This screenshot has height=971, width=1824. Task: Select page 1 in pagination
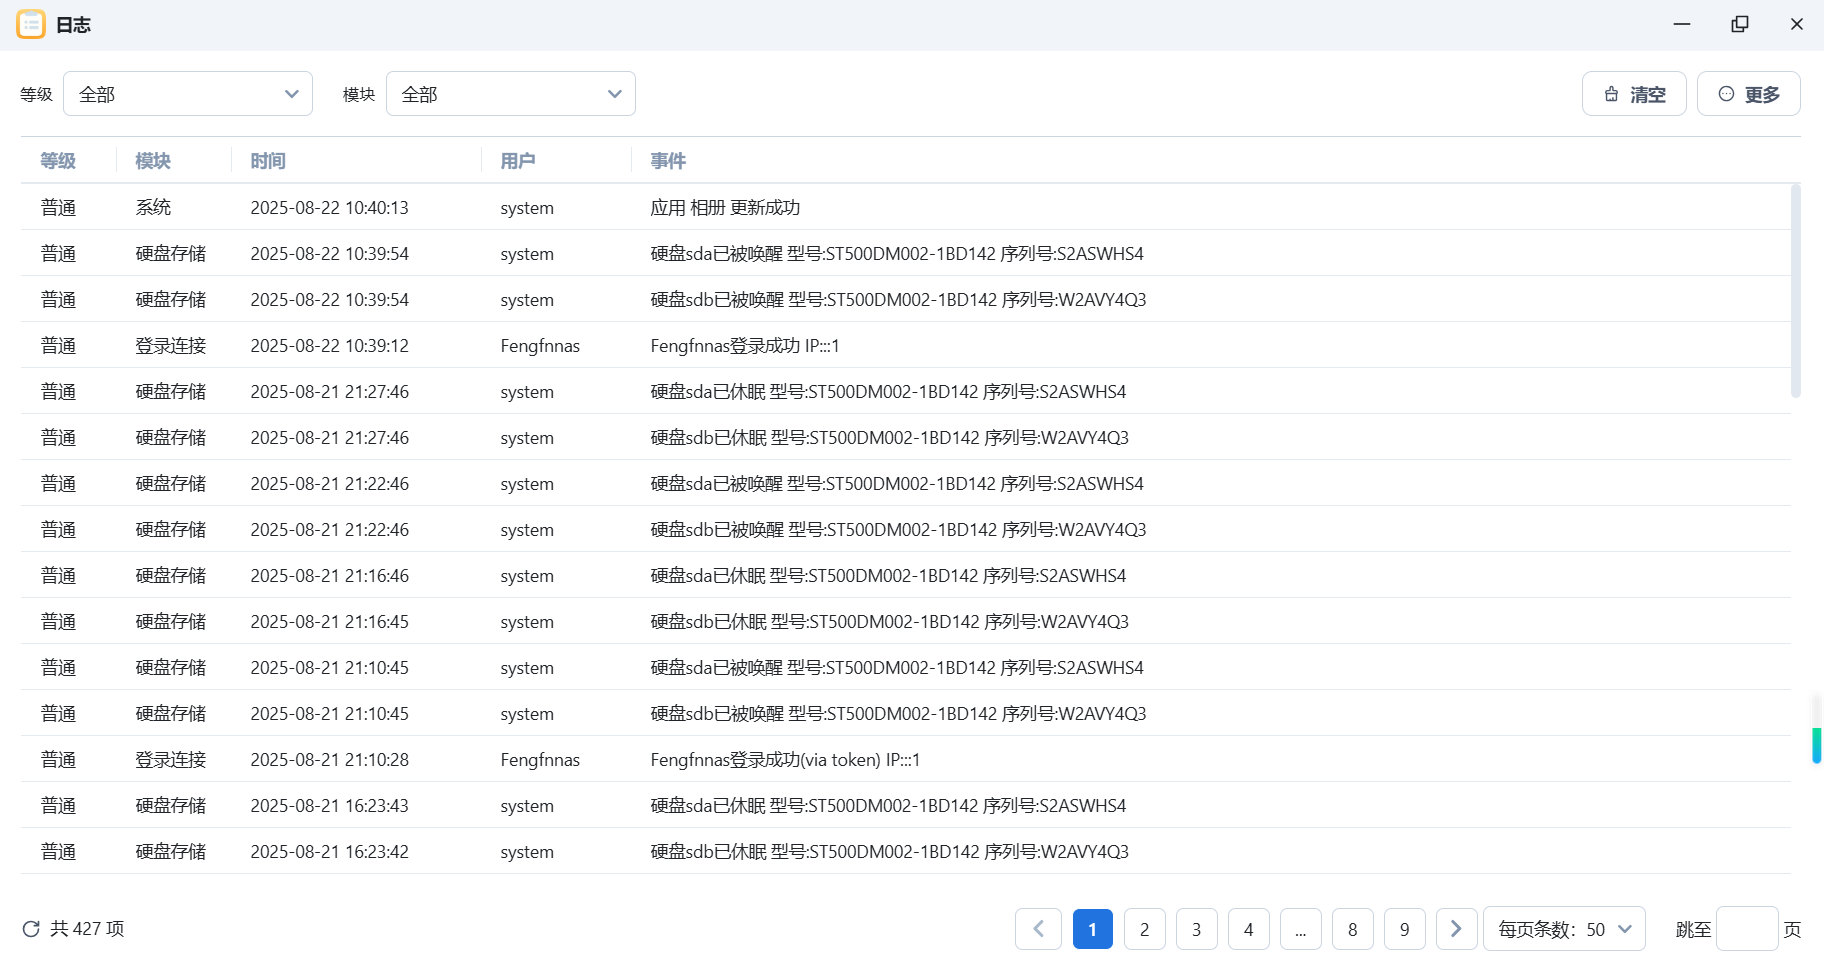(x=1092, y=929)
